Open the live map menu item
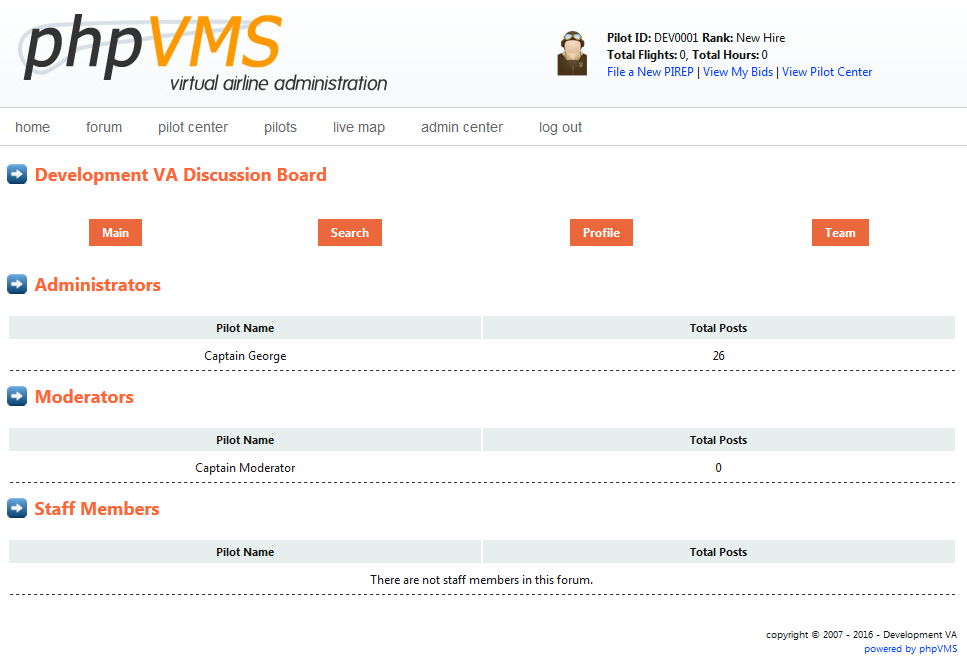This screenshot has height=663, width=967. (359, 127)
